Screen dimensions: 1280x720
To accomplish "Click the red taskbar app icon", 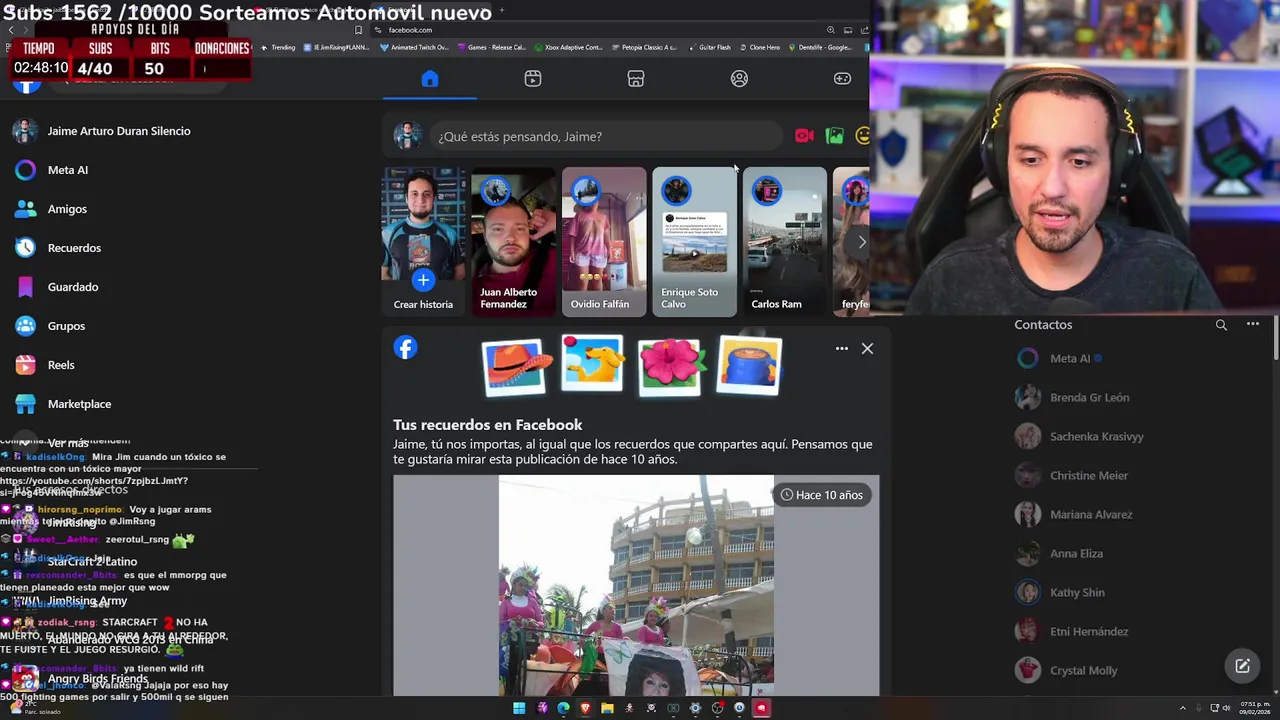I will 761,708.
